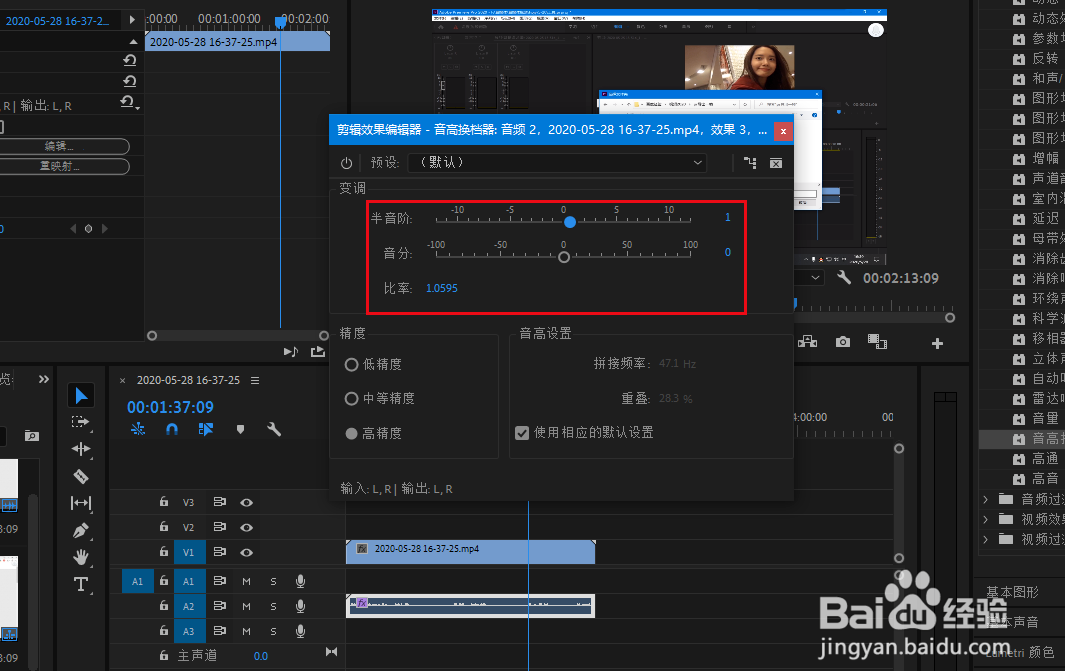Select the Razor tool
Screen dimensions: 1065x671
(x=81, y=476)
